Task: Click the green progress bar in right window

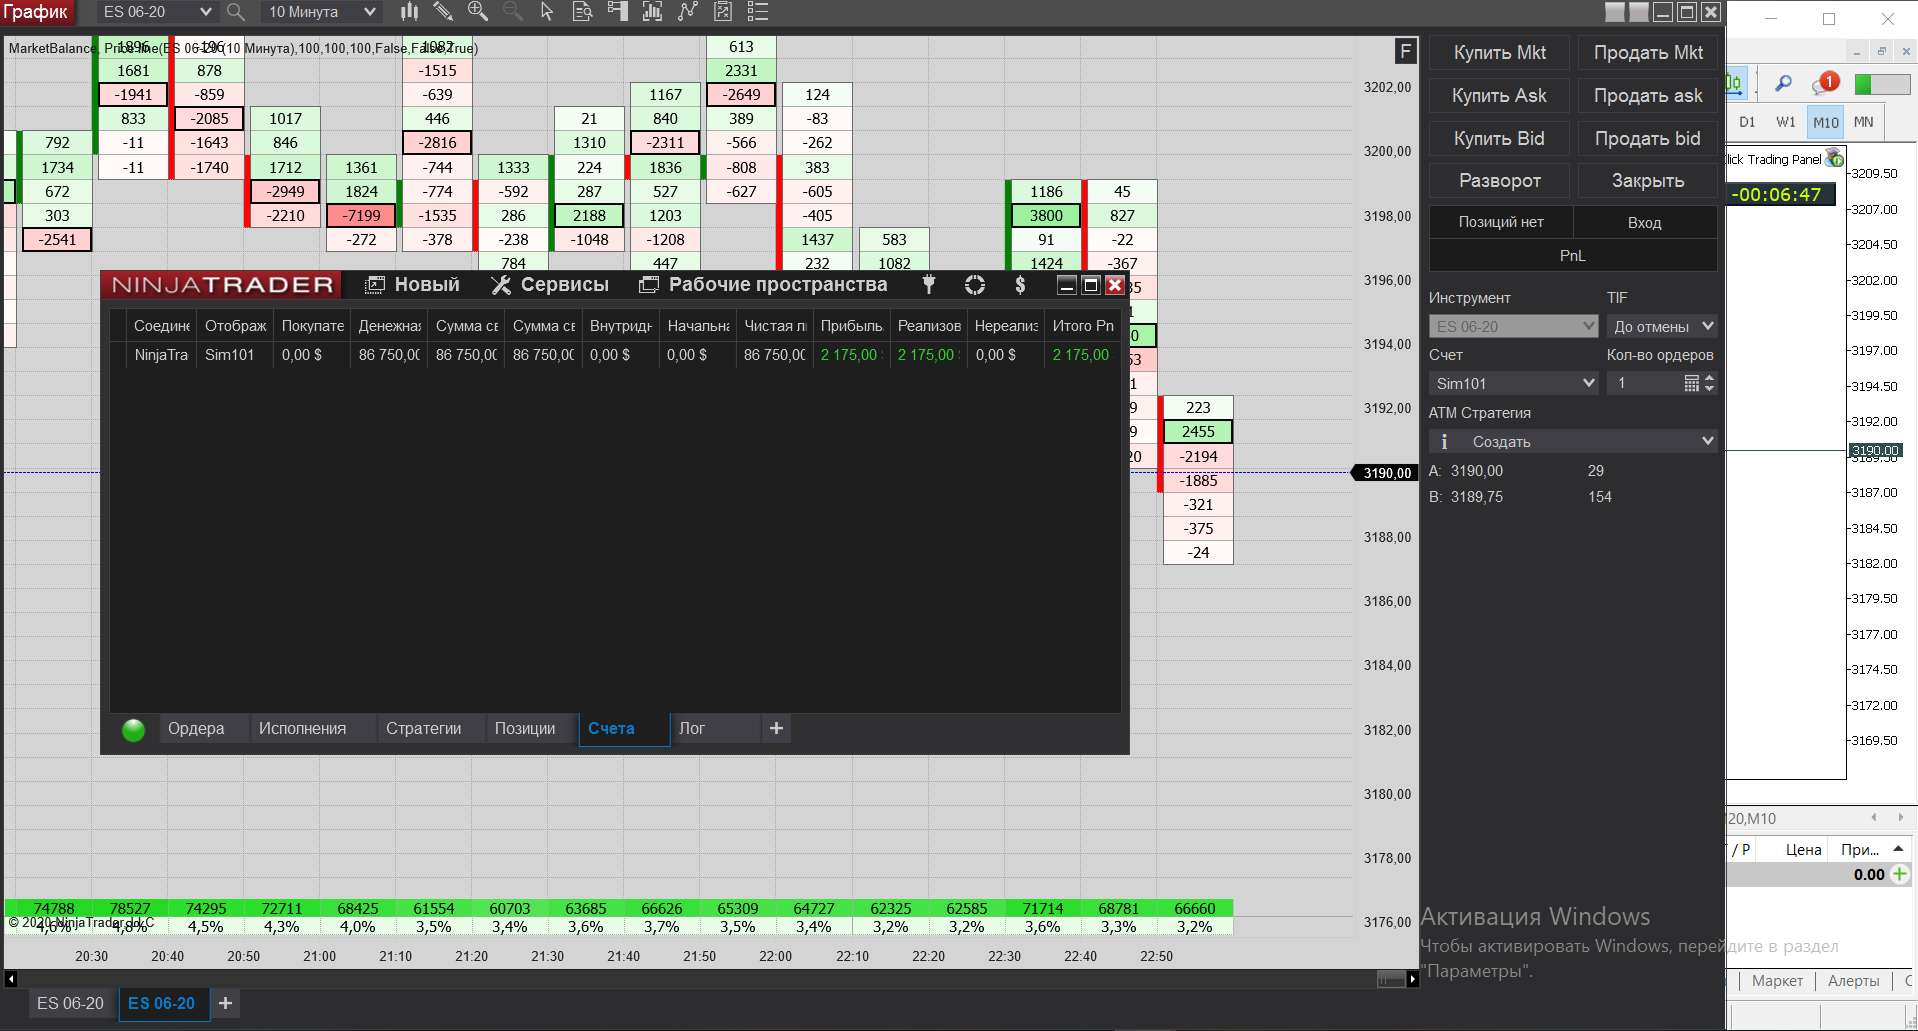Action: tap(1882, 84)
